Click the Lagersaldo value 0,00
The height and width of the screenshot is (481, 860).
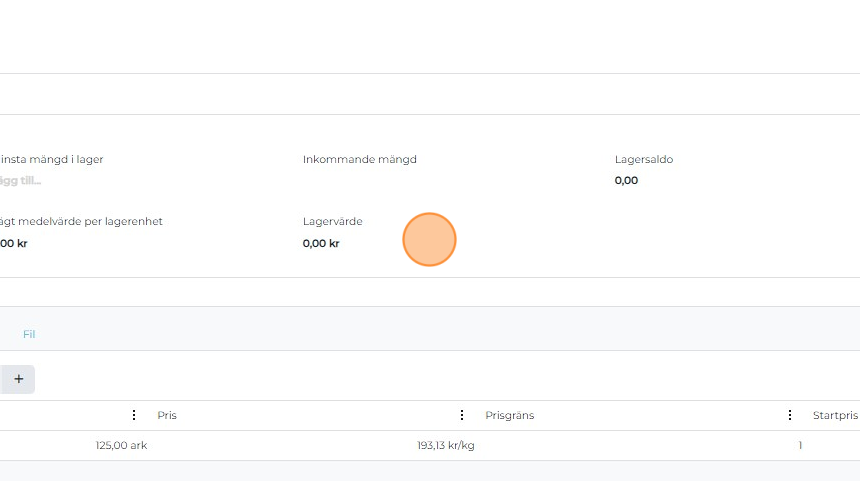pos(626,181)
